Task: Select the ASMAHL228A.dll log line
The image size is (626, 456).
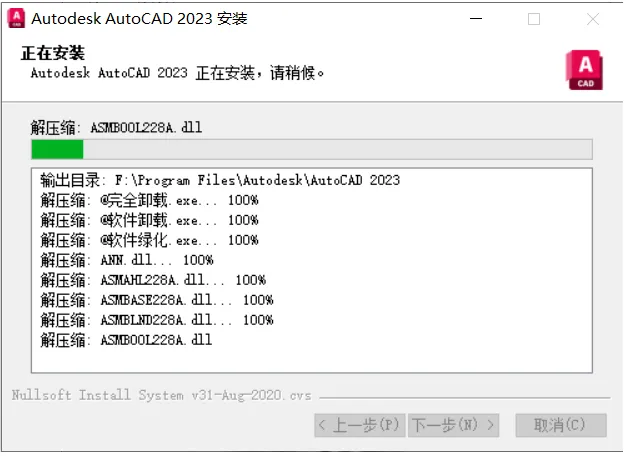Action: pos(153,280)
